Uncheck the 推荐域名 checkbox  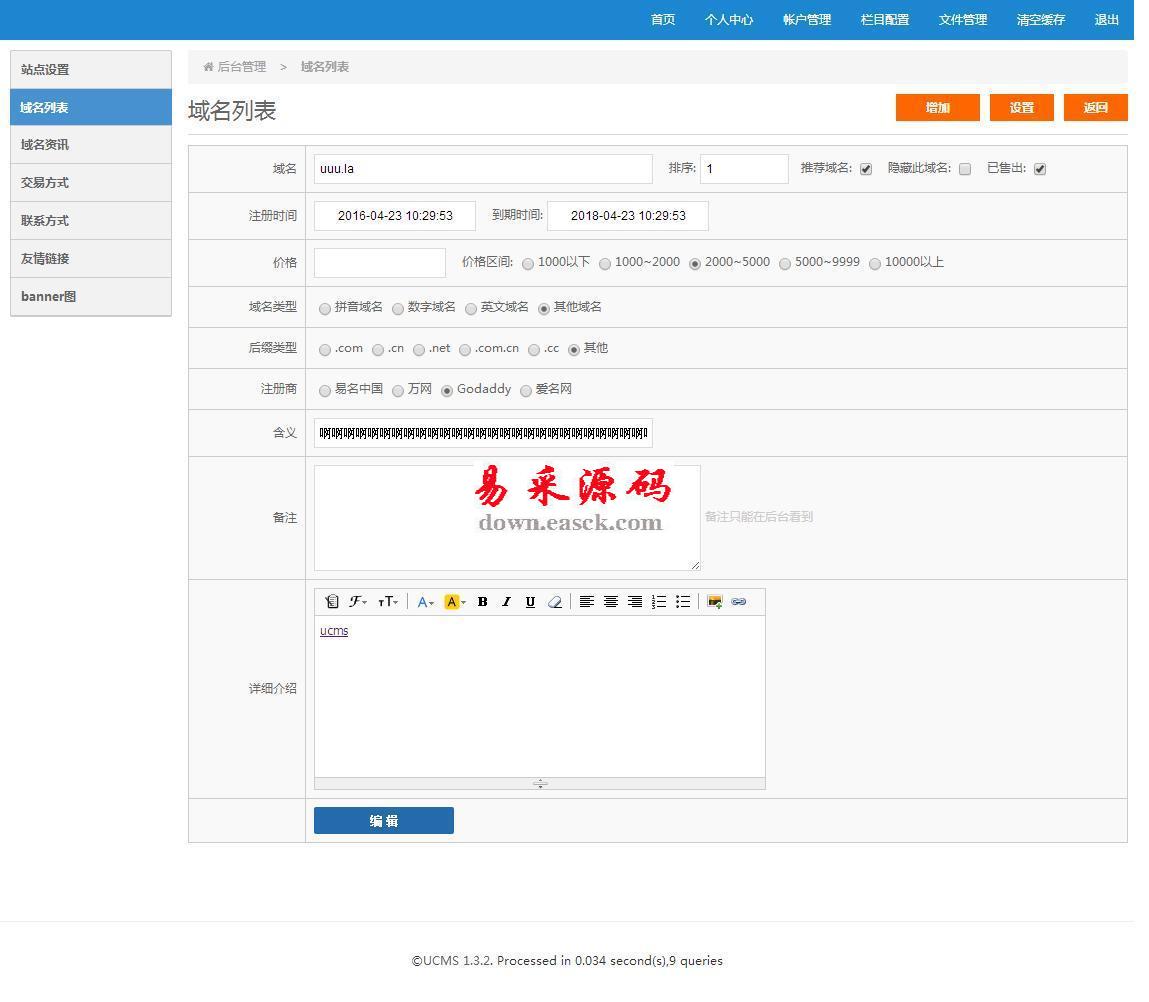click(866, 169)
